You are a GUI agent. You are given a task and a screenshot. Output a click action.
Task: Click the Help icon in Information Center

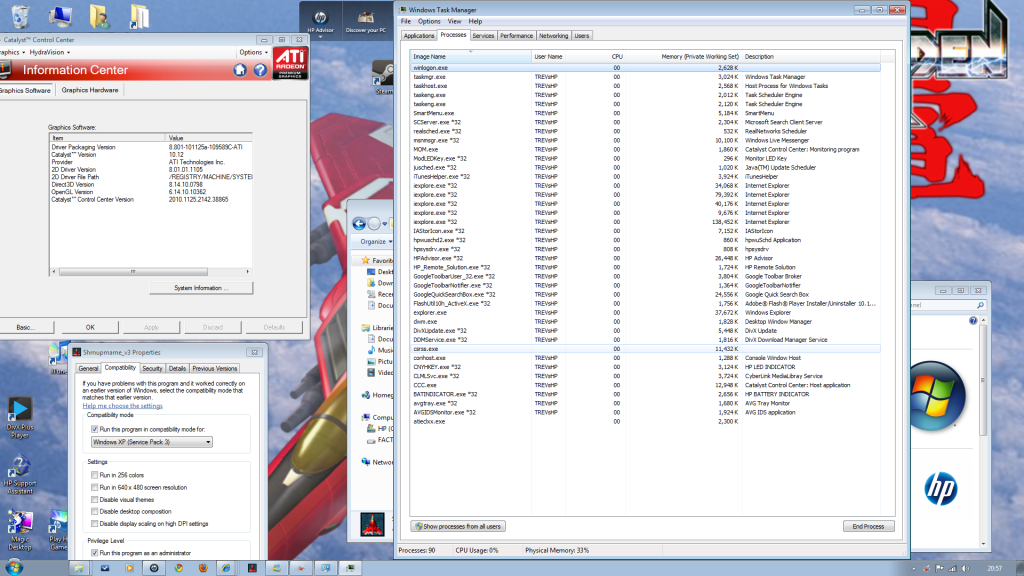coord(261,70)
